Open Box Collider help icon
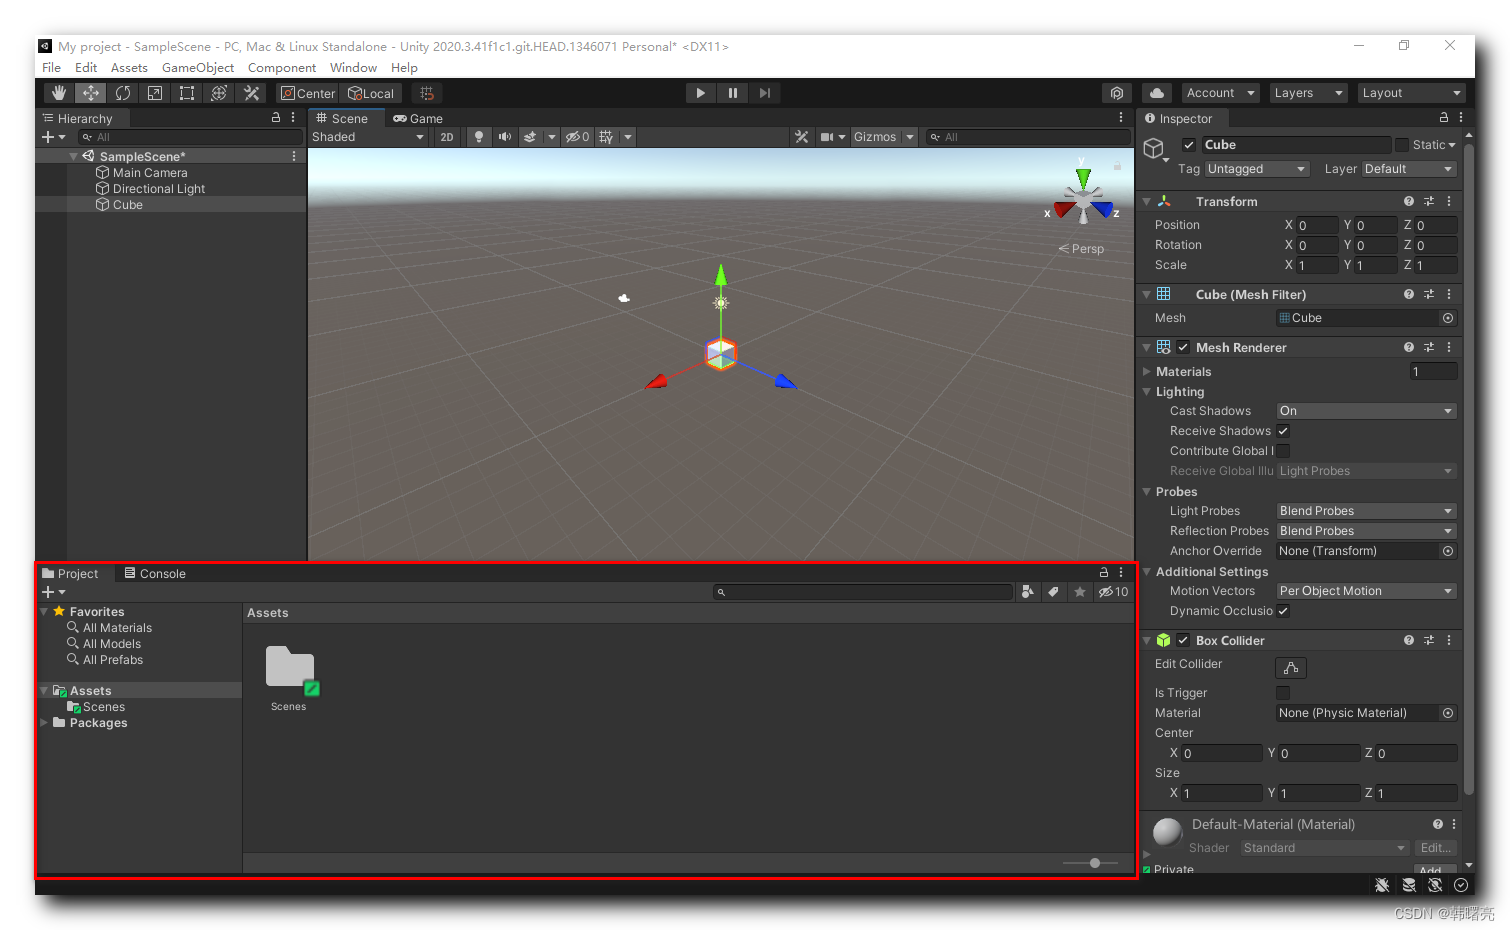Image resolution: width=1510 pixels, height=930 pixels. [1408, 640]
